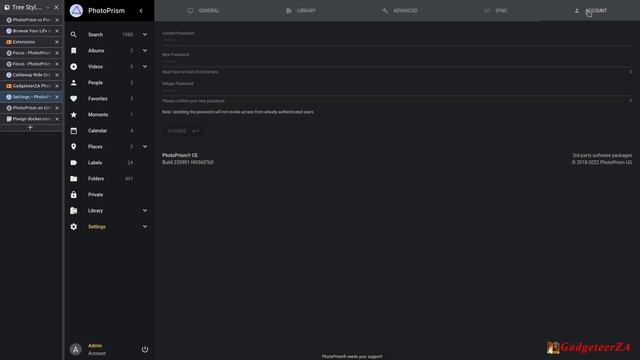Close the 'Cableway Ride' tab
Screen dimensions: 640x360
(57, 75)
